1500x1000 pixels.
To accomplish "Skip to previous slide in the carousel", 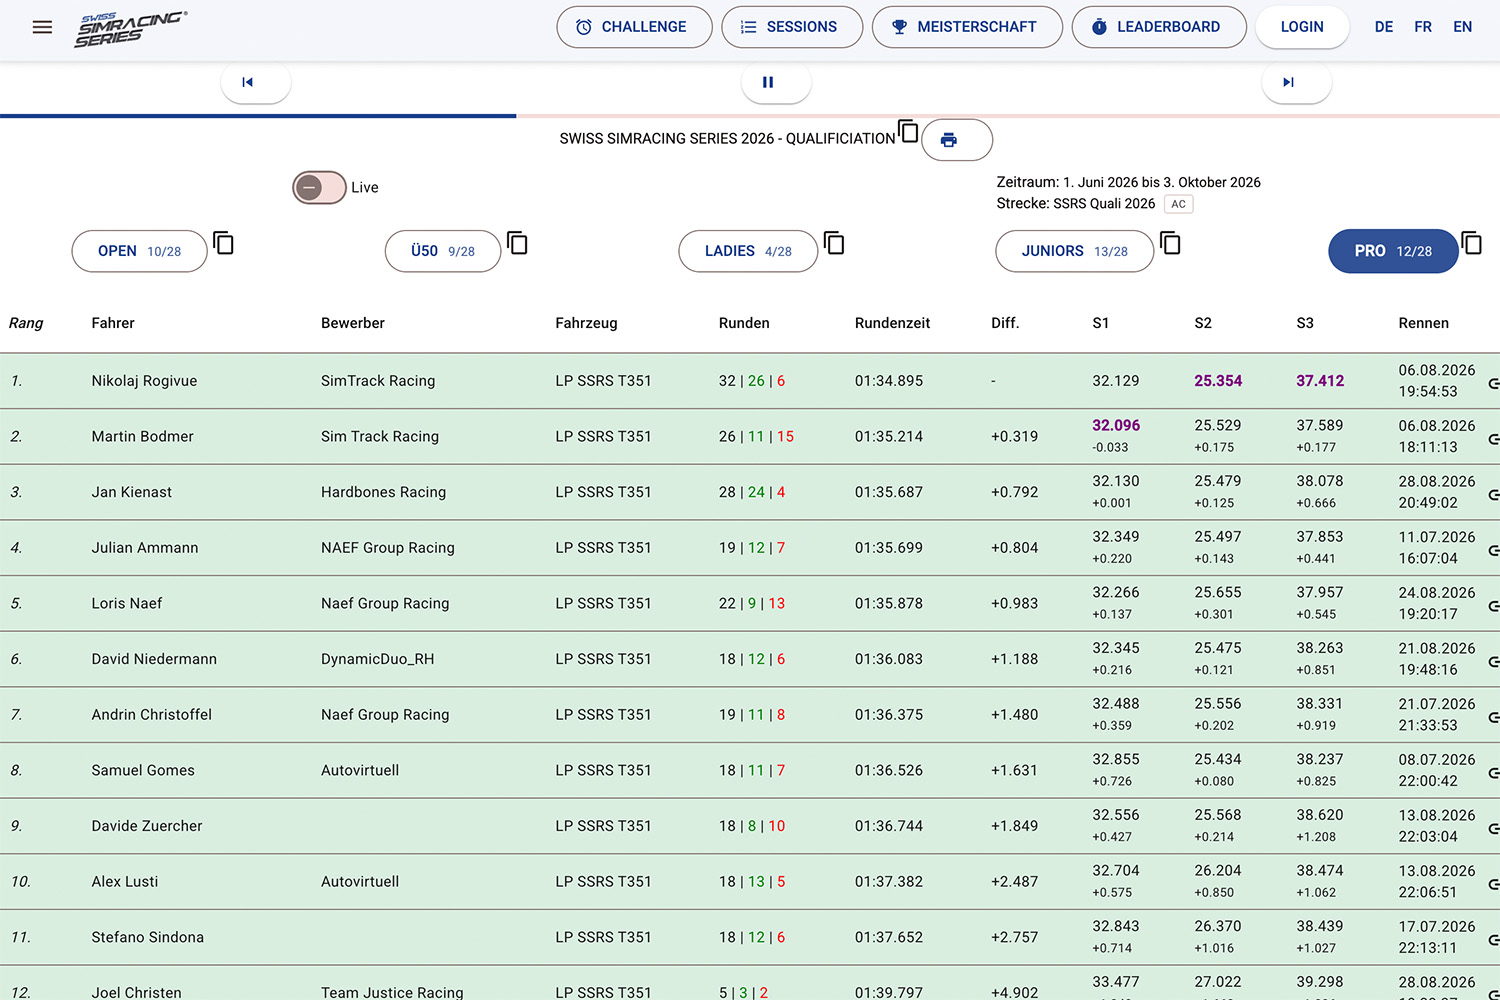I will (x=256, y=82).
